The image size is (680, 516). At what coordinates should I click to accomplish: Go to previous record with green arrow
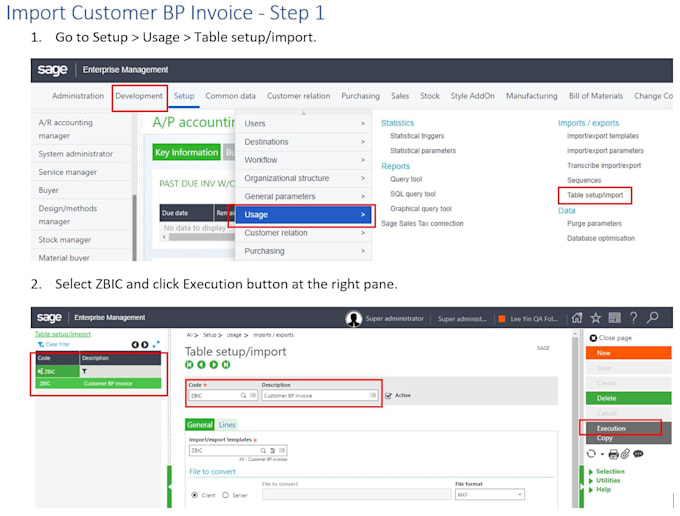click(x=201, y=365)
